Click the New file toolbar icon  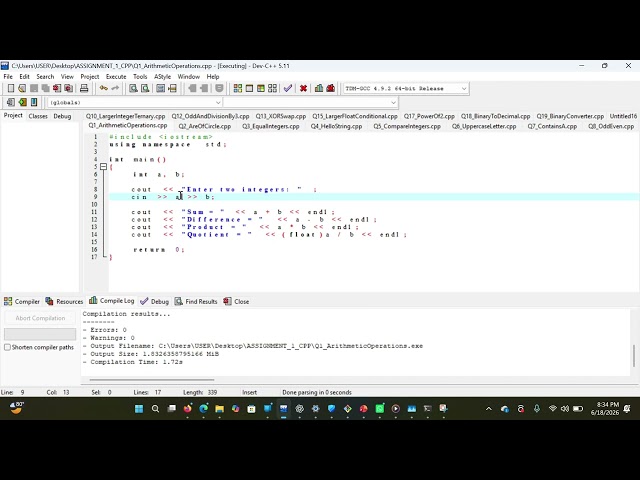pyautogui.click(x=11, y=88)
